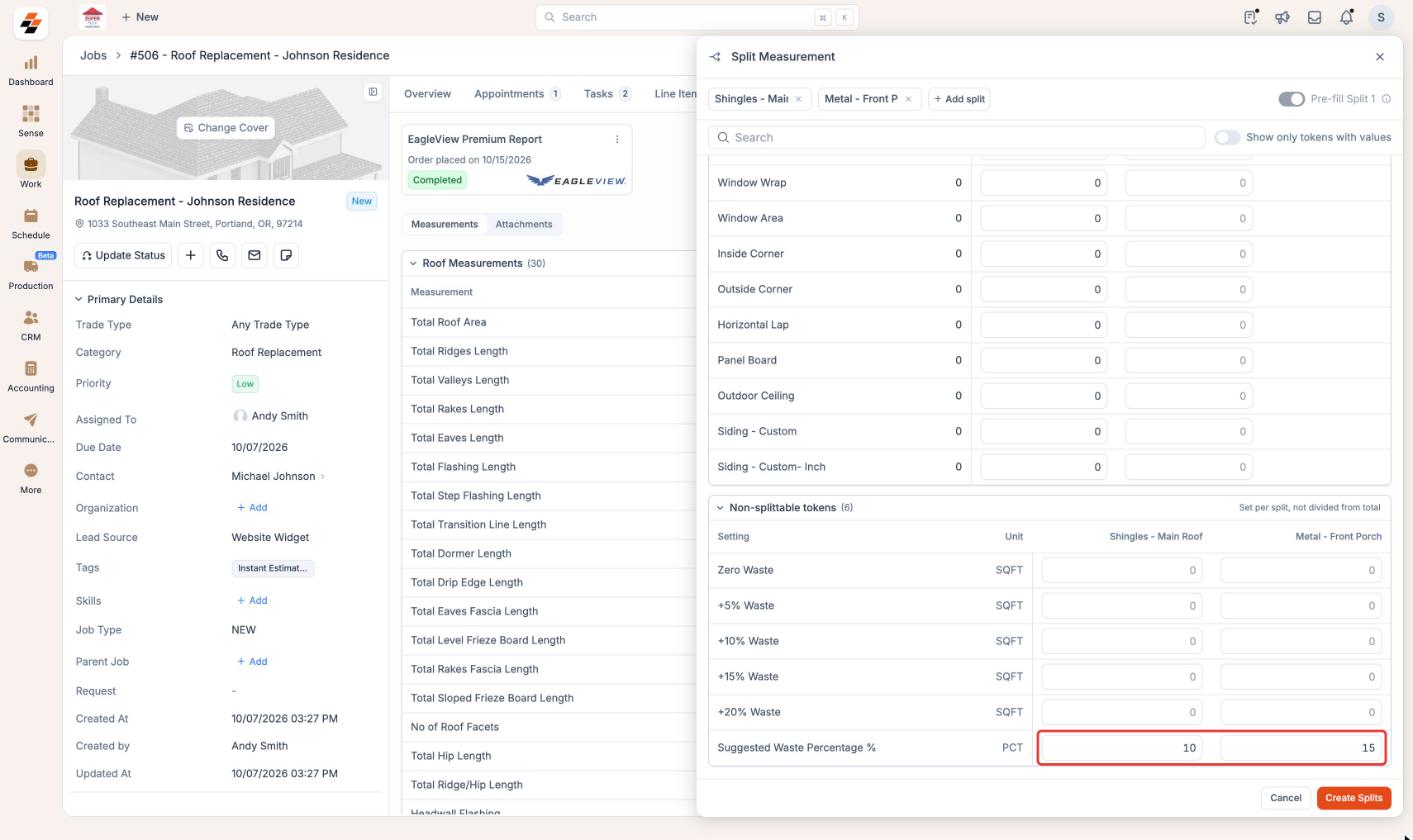The image size is (1413, 840).
Task: Enable Show only tokens with values
Action: click(x=1227, y=137)
